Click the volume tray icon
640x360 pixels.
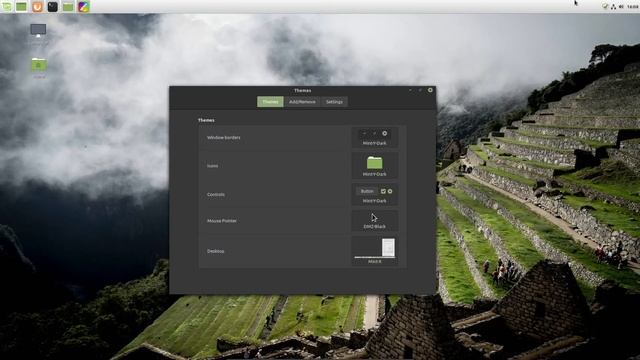point(621,6)
